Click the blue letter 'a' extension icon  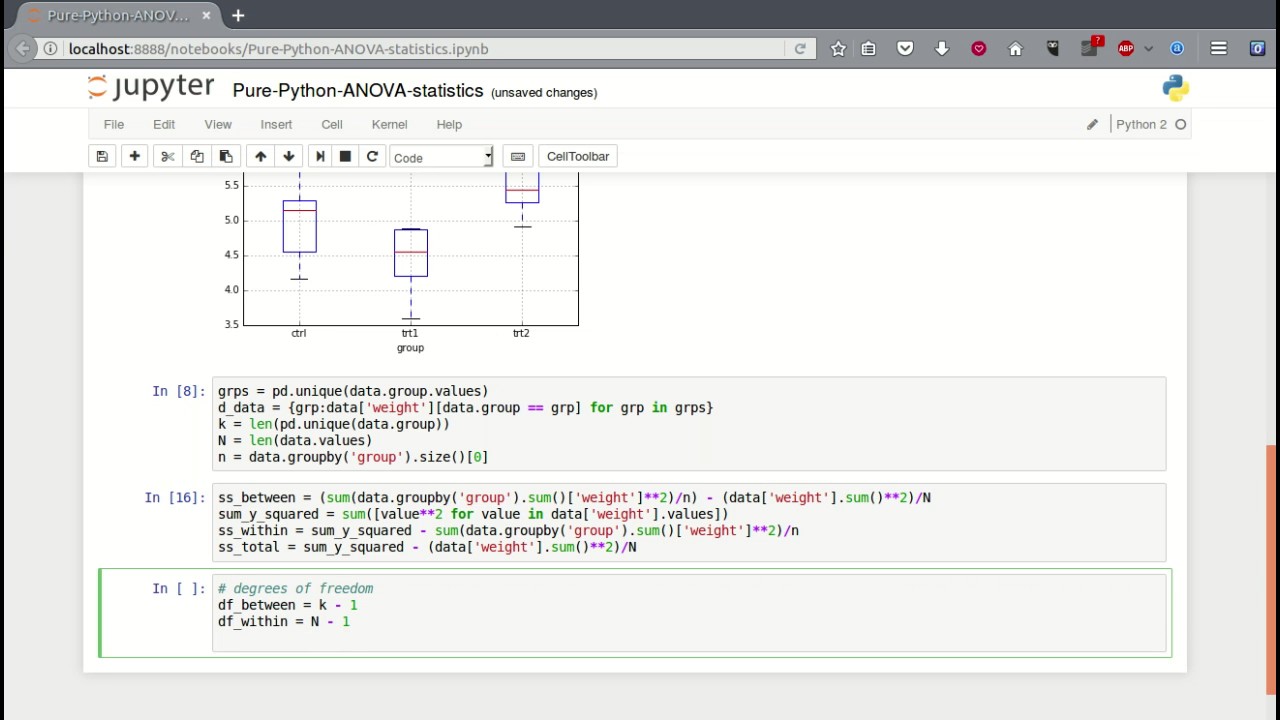[x=1177, y=48]
